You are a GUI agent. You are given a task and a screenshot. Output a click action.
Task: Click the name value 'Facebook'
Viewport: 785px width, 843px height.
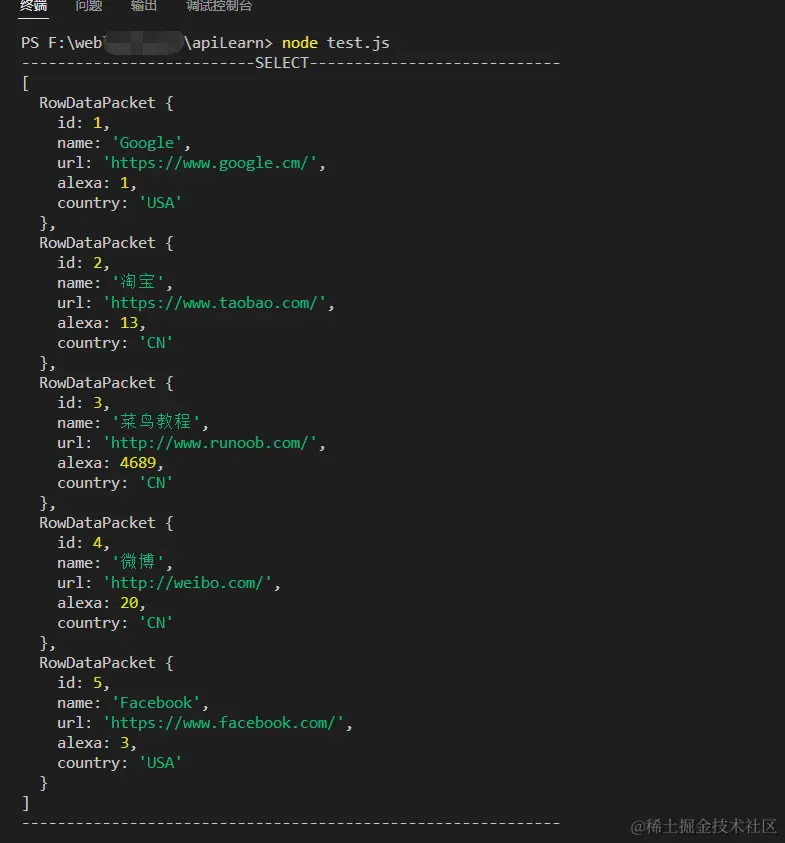(x=156, y=703)
